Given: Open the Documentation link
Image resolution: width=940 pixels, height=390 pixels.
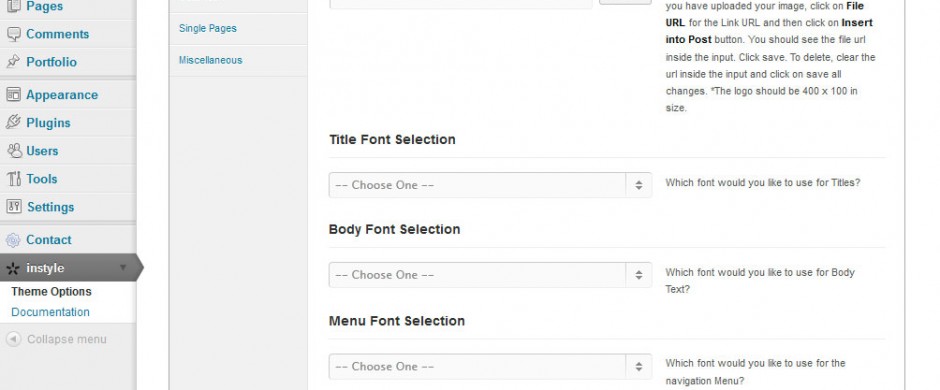Looking at the screenshot, I should click(50, 312).
